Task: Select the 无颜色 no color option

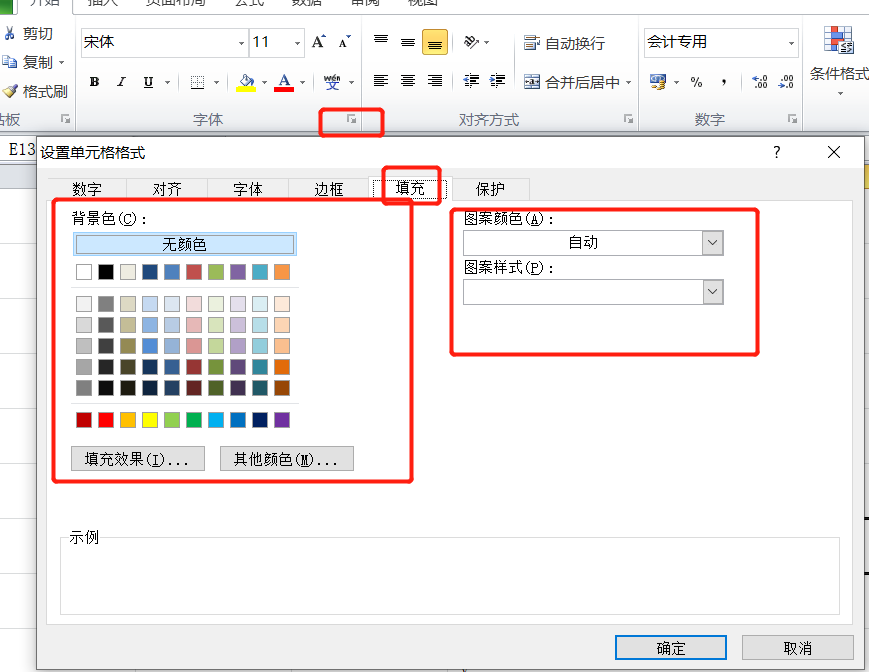Action: click(x=184, y=244)
